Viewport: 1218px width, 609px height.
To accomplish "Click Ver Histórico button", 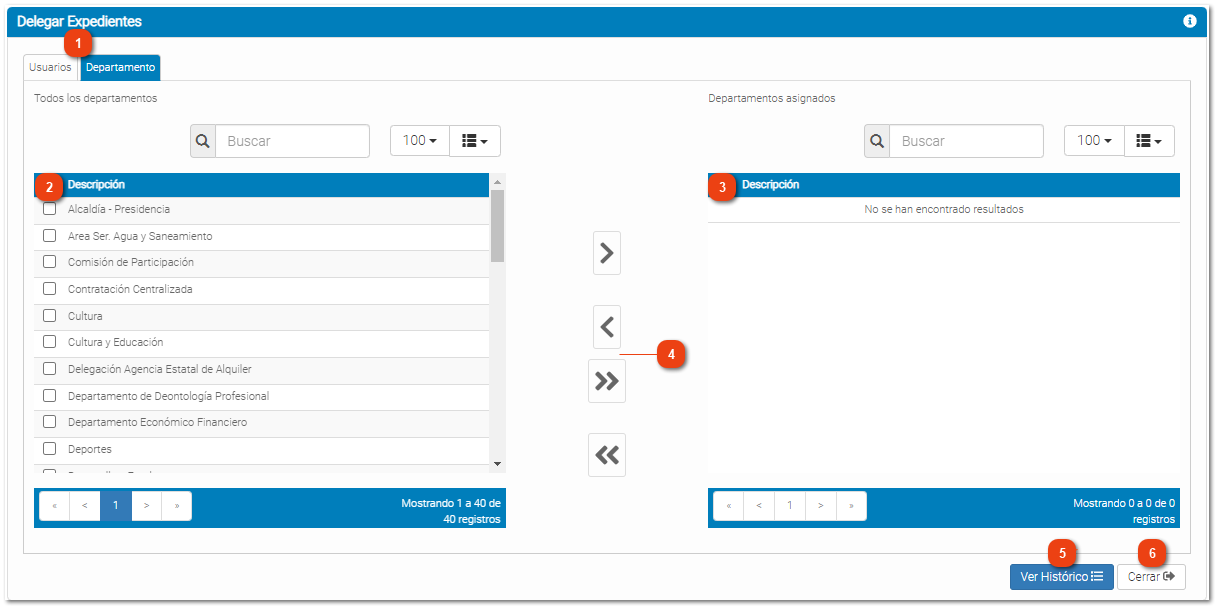I will (x=1061, y=577).
